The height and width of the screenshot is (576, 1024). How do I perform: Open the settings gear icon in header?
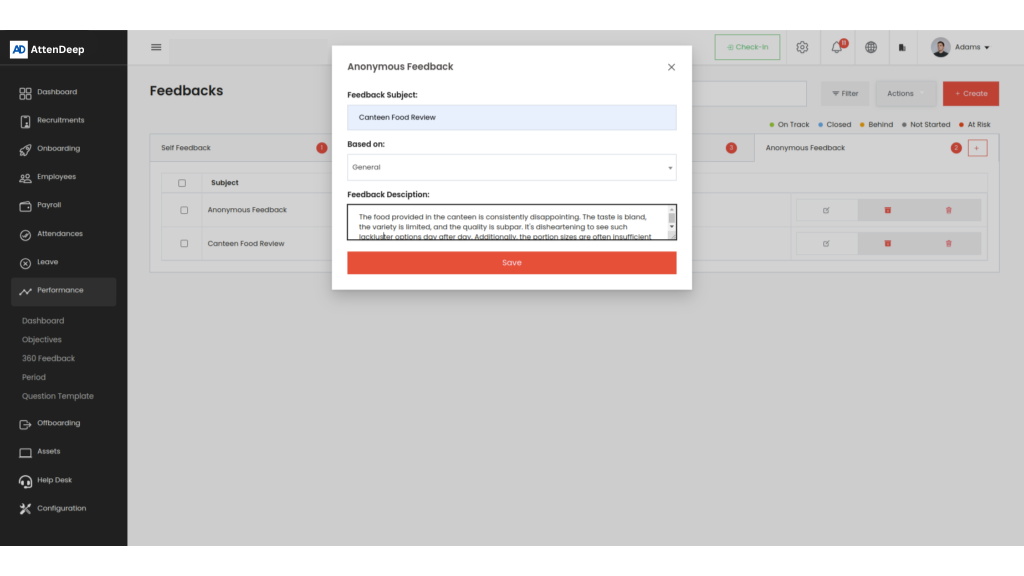(802, 47)
